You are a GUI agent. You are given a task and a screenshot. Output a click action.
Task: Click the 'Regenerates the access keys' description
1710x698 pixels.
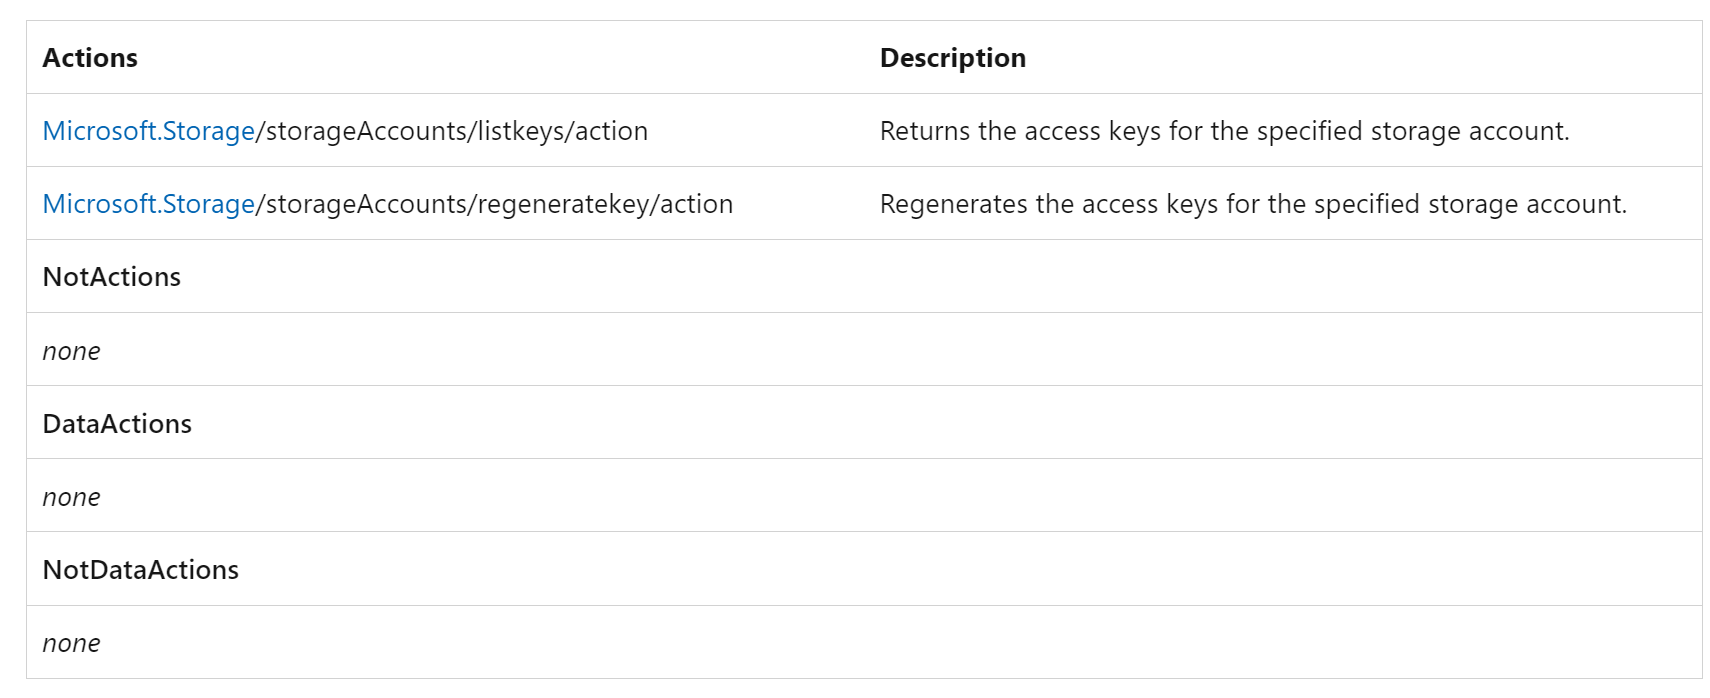pos(1253,204)
